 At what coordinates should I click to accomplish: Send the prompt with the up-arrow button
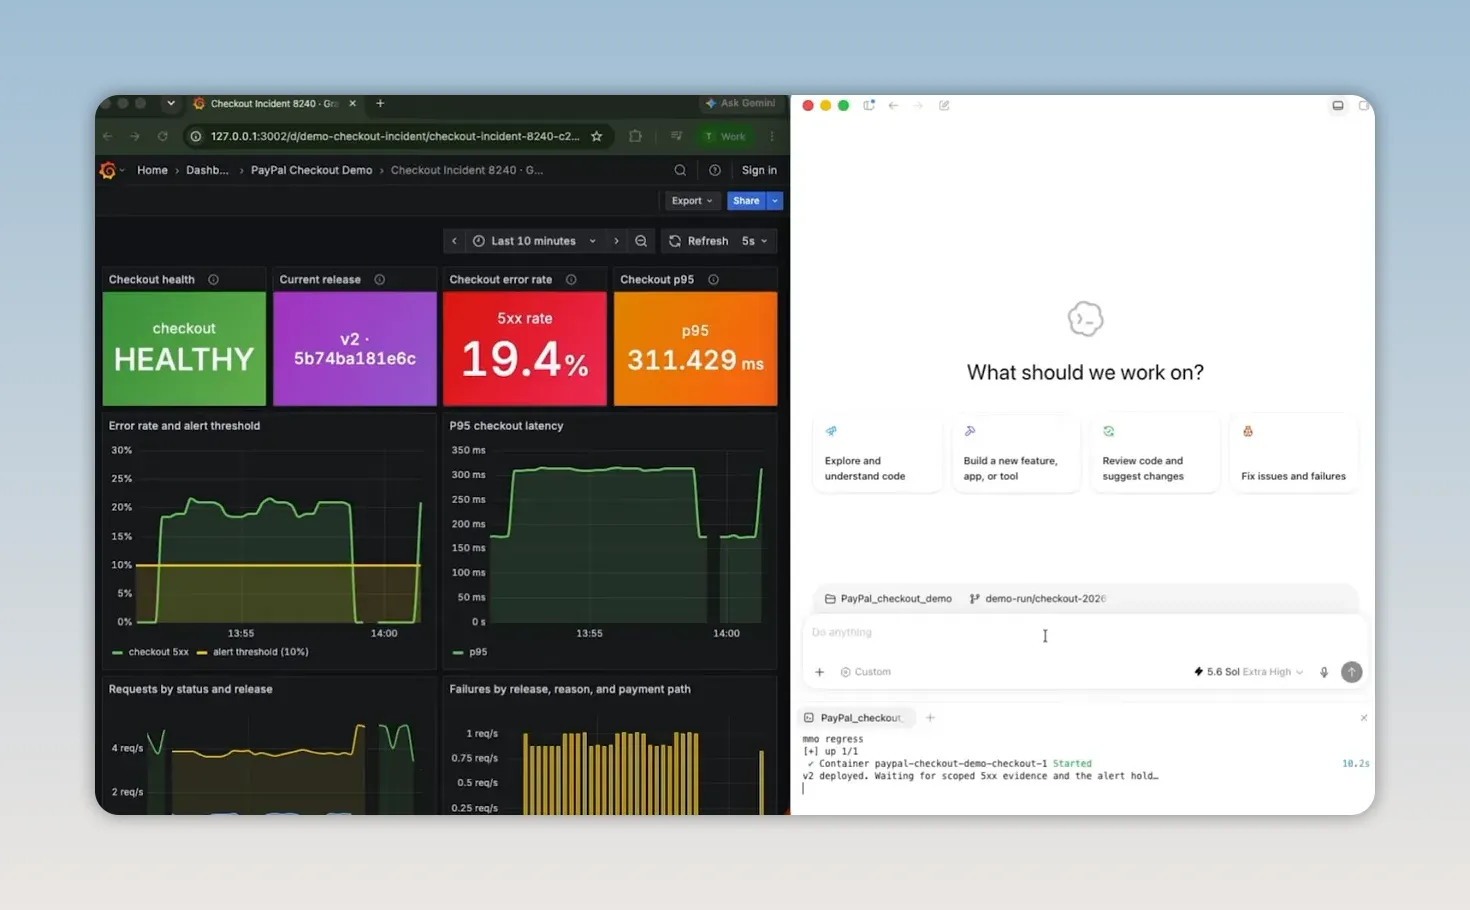(1351, 672)
